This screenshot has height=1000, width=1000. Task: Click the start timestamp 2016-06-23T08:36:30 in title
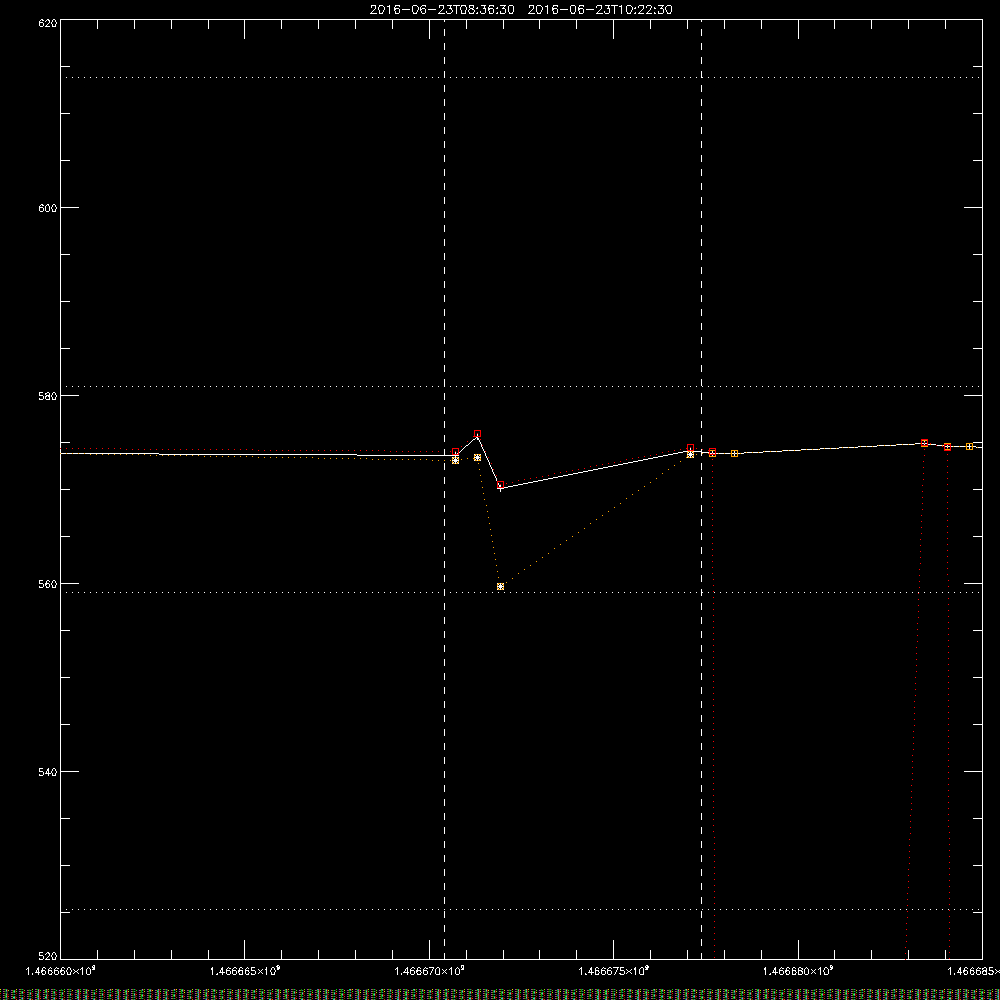click(442, 10)
